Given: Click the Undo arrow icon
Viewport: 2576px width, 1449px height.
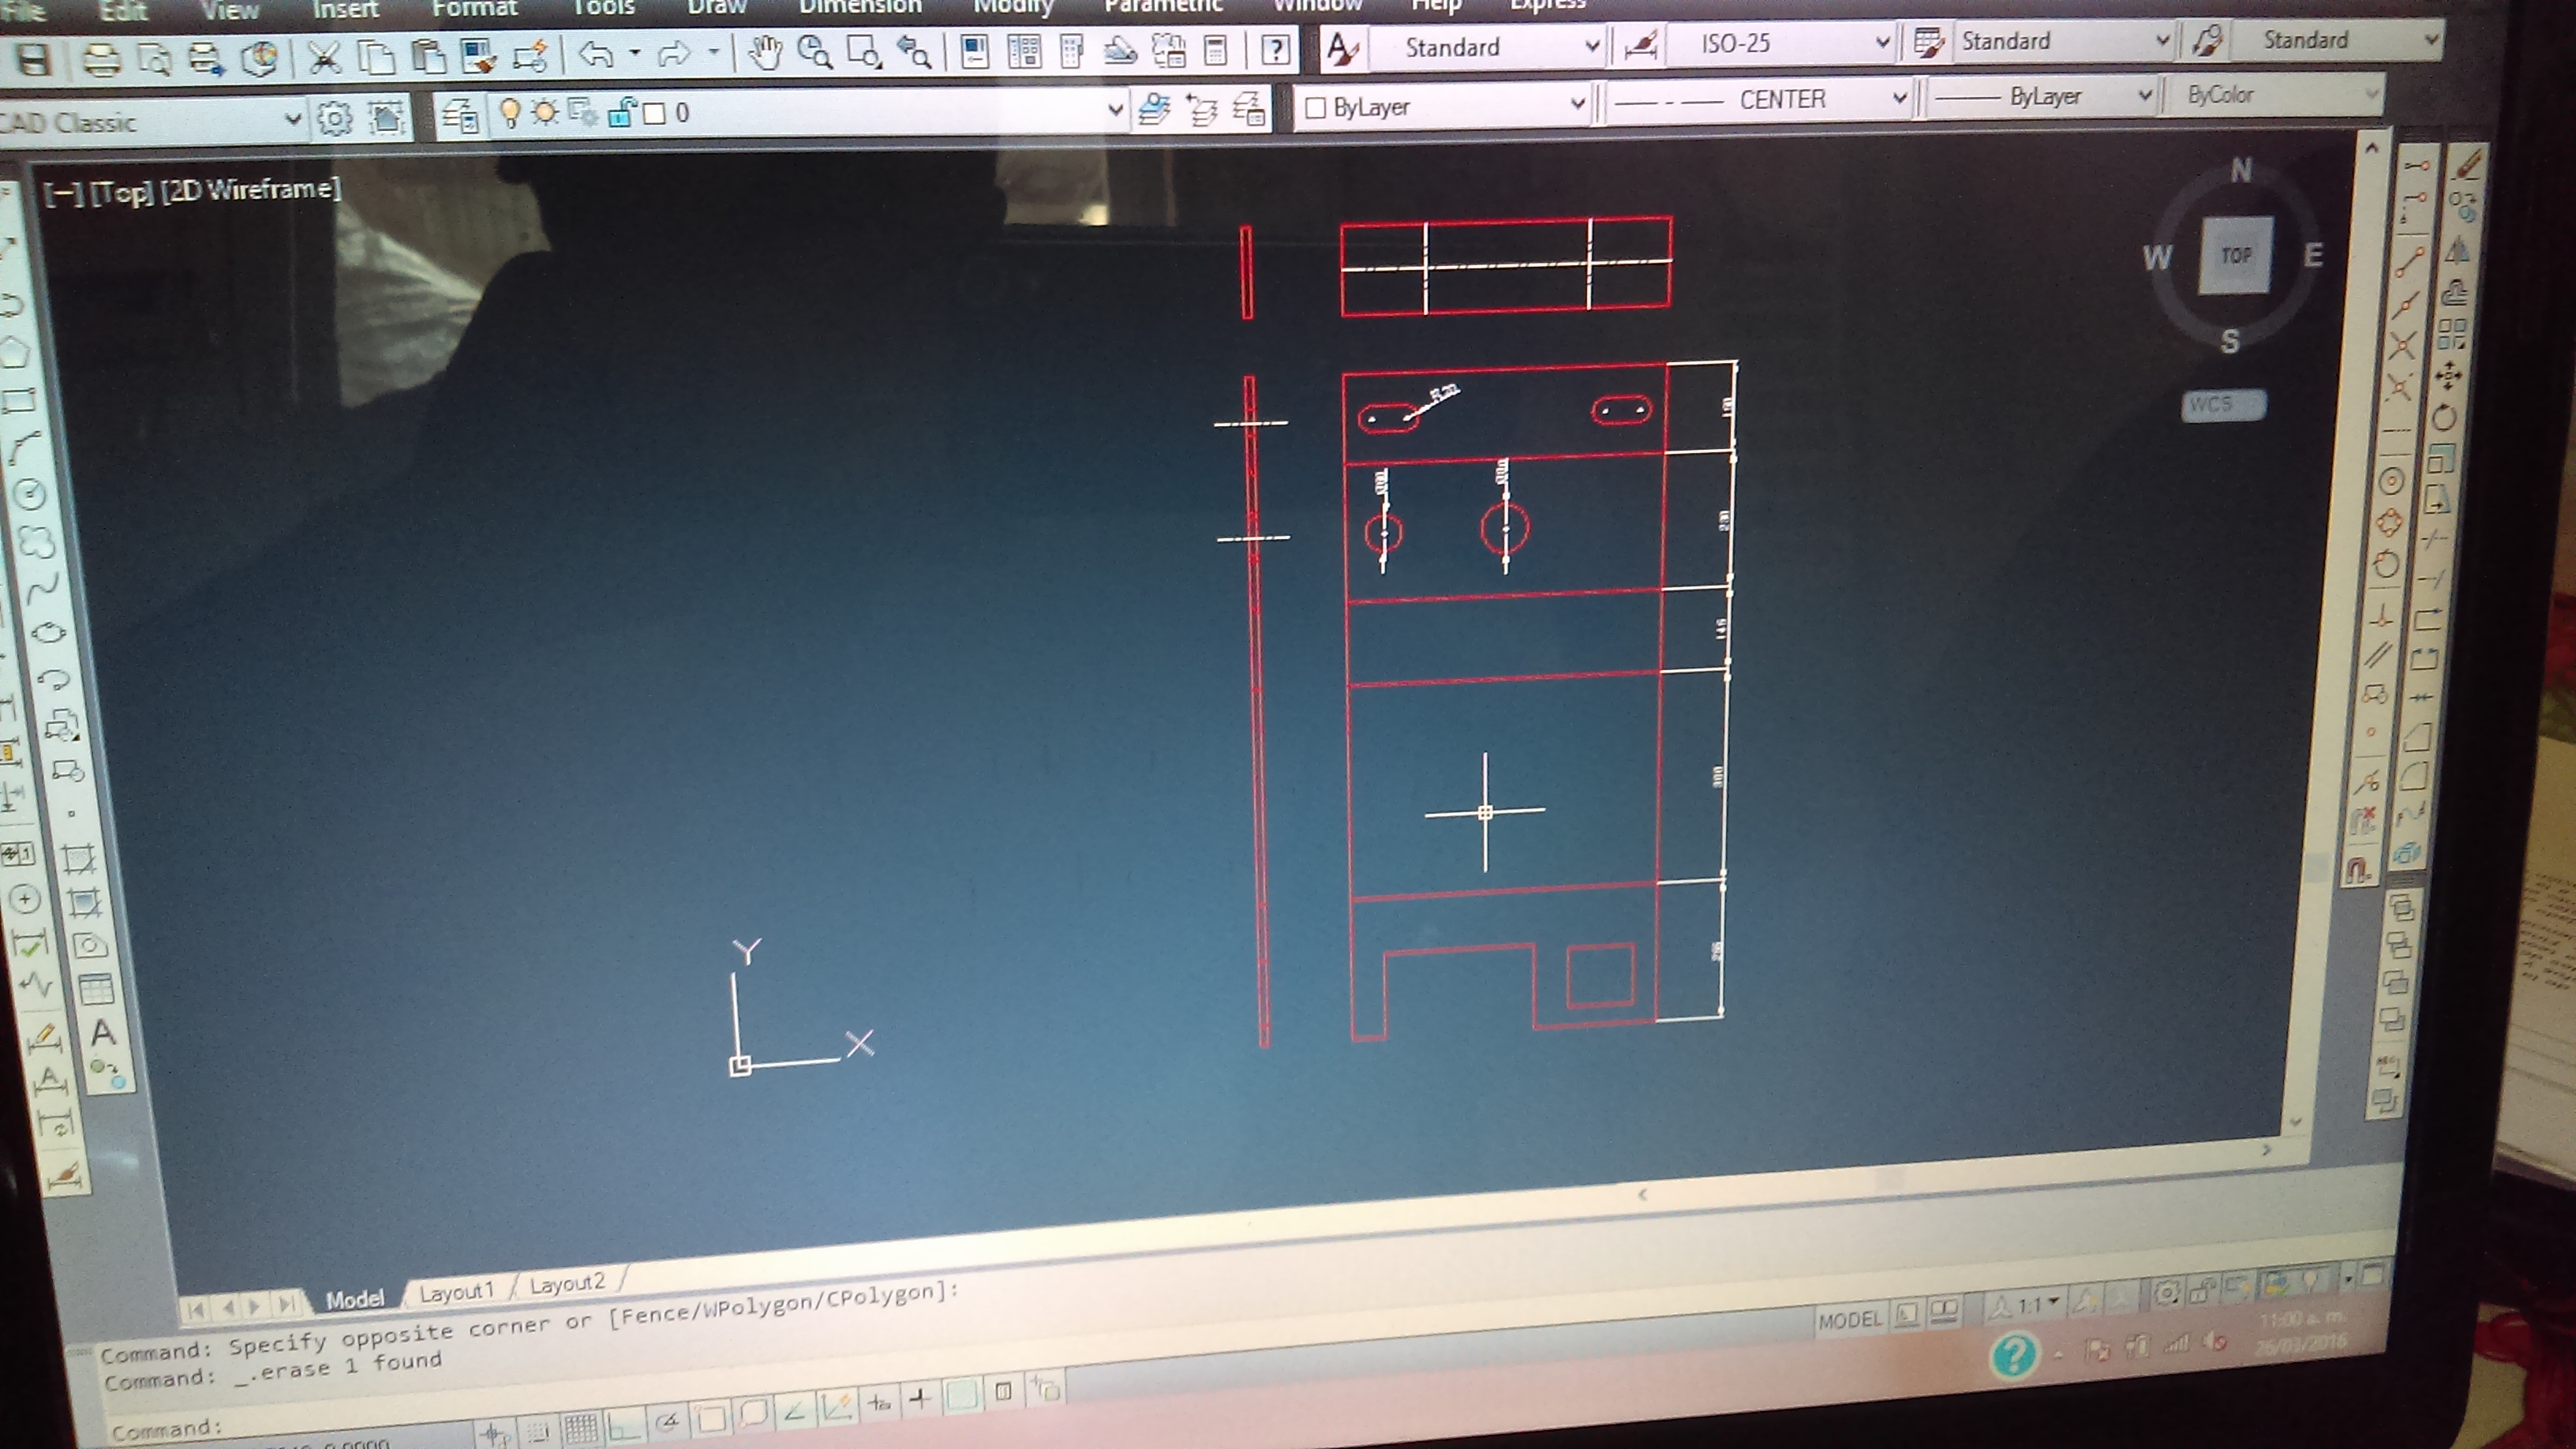Looking at the screenshot, I should [596, 53].
